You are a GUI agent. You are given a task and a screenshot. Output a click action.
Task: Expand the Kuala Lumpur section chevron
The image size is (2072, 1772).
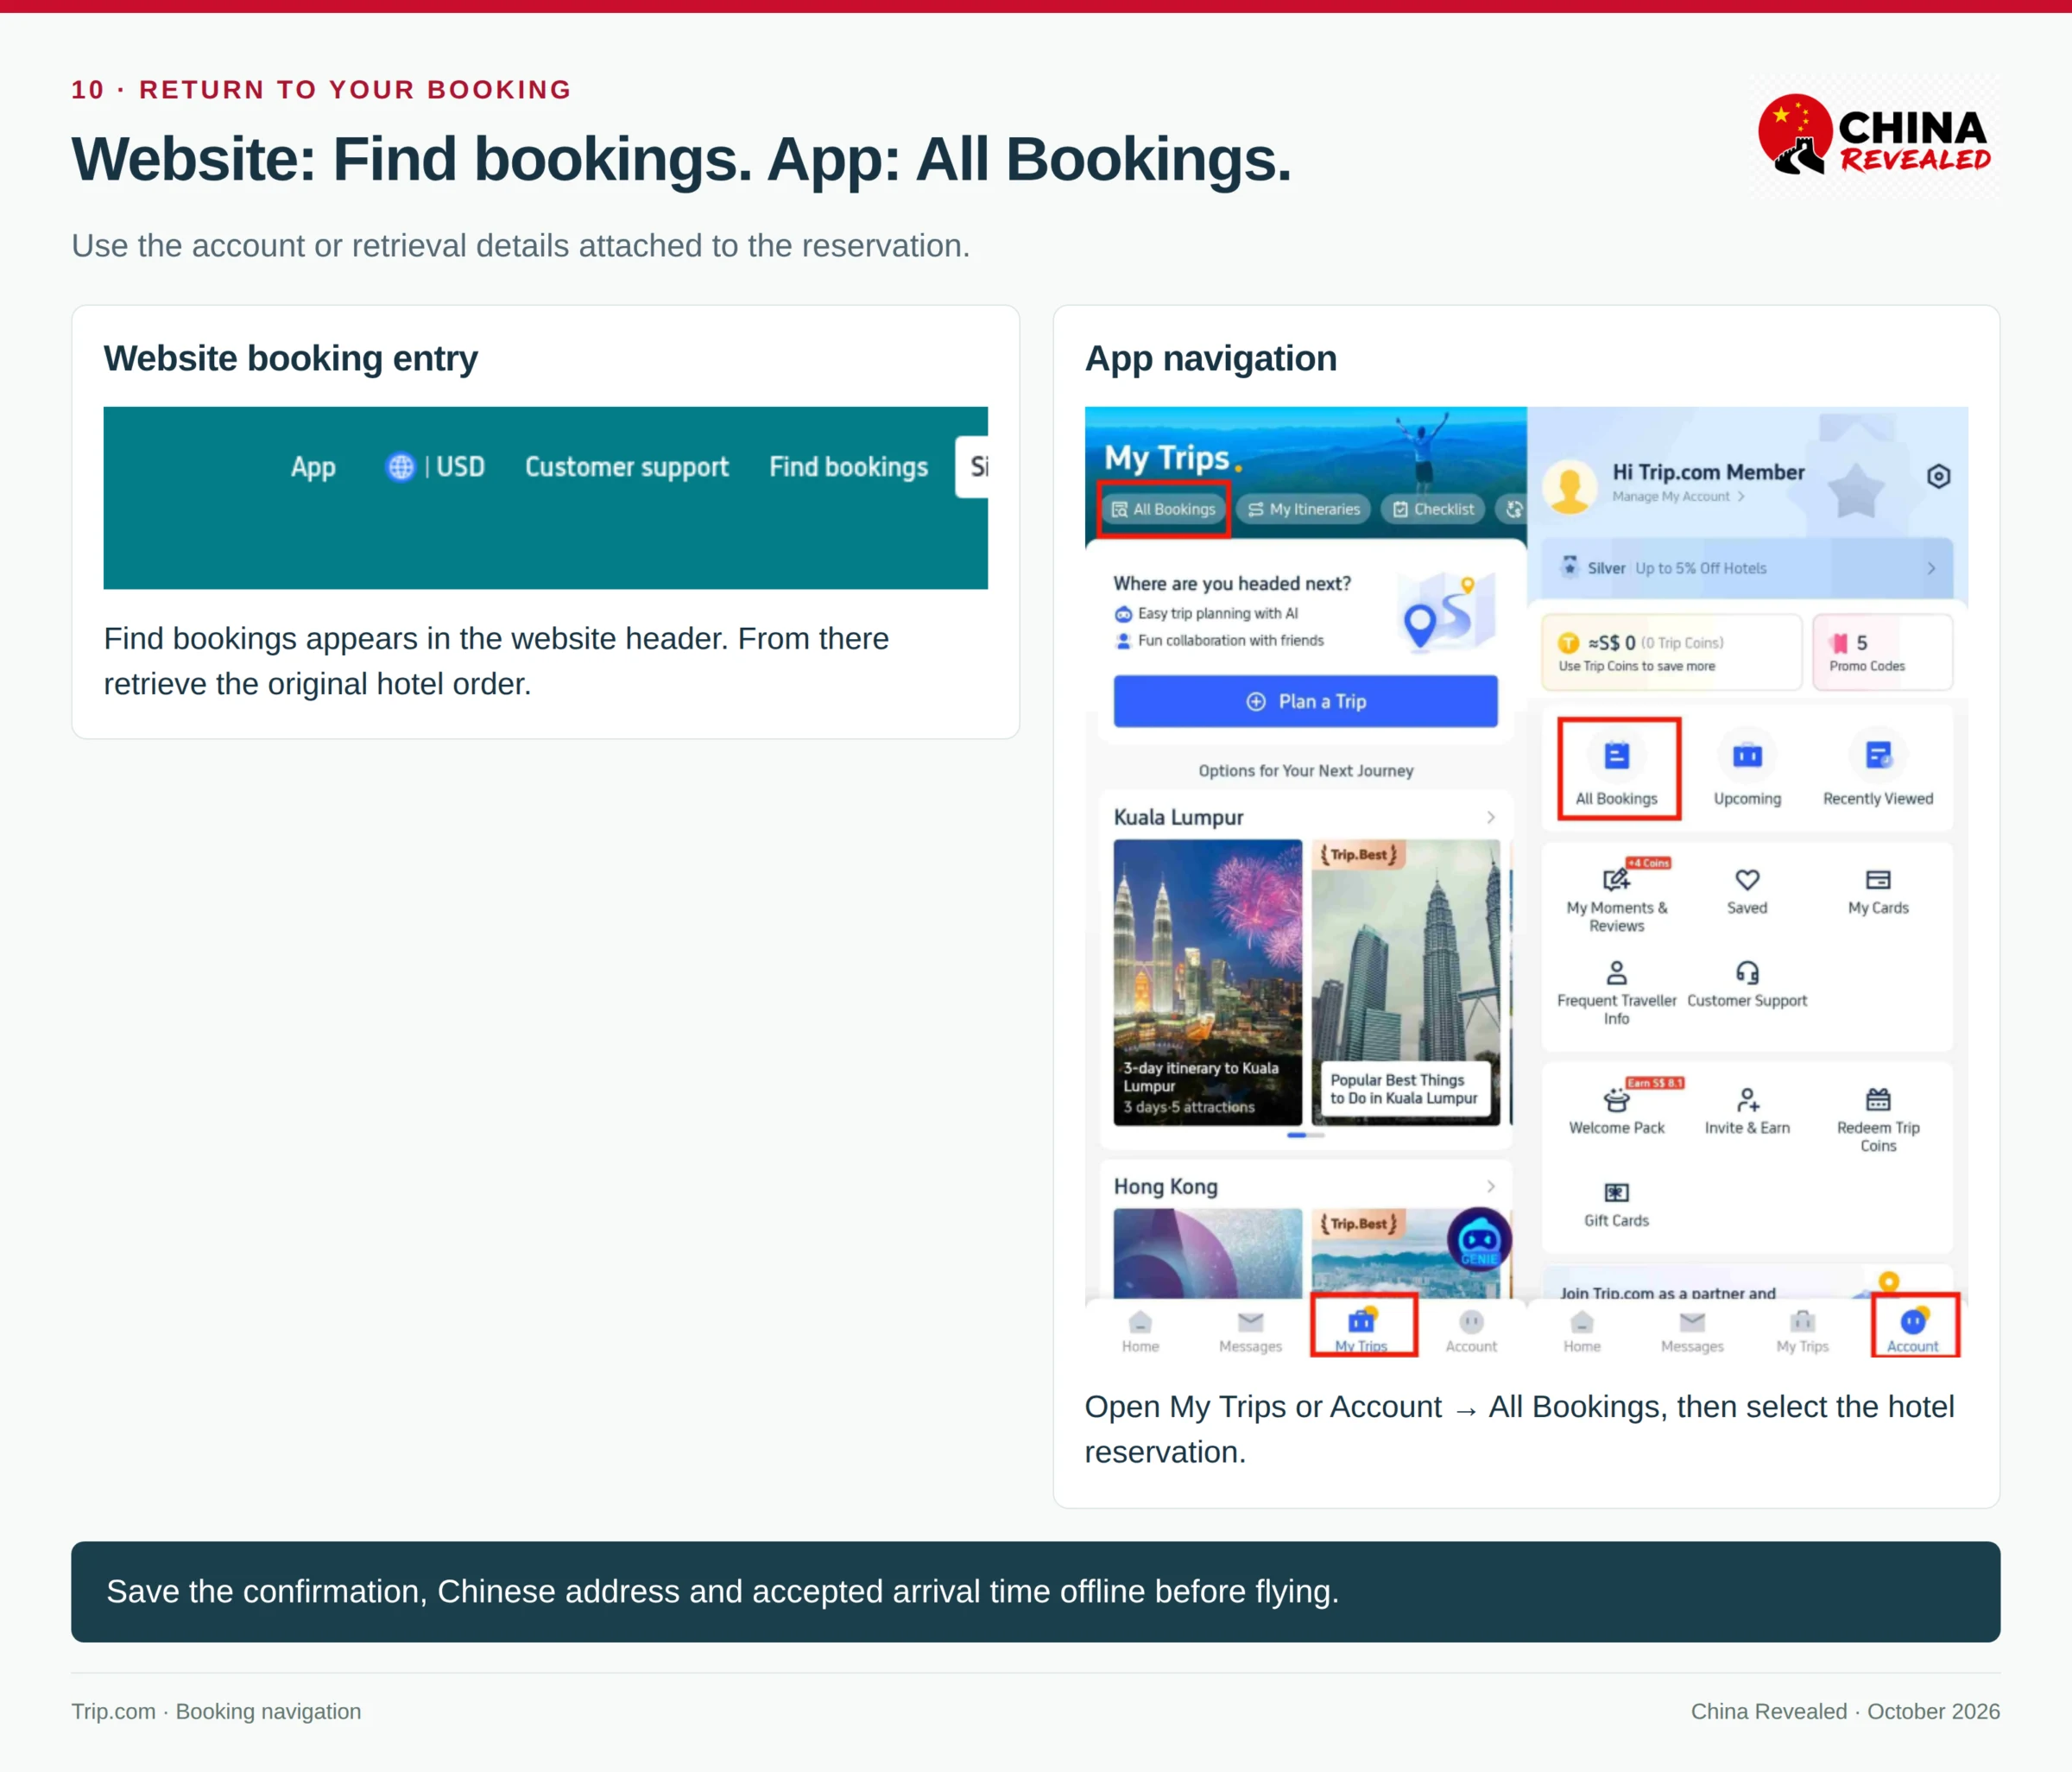tap(1491, 817)
